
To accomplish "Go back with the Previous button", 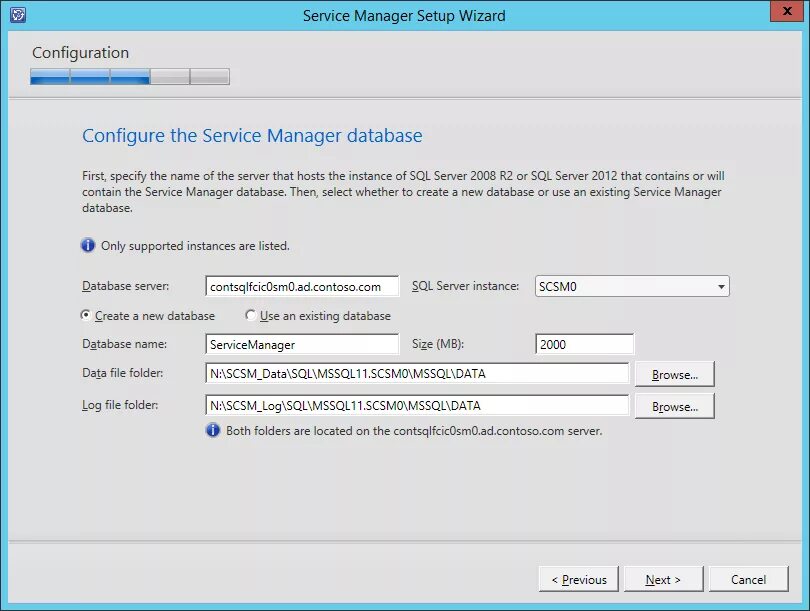I will coord(578,579).
